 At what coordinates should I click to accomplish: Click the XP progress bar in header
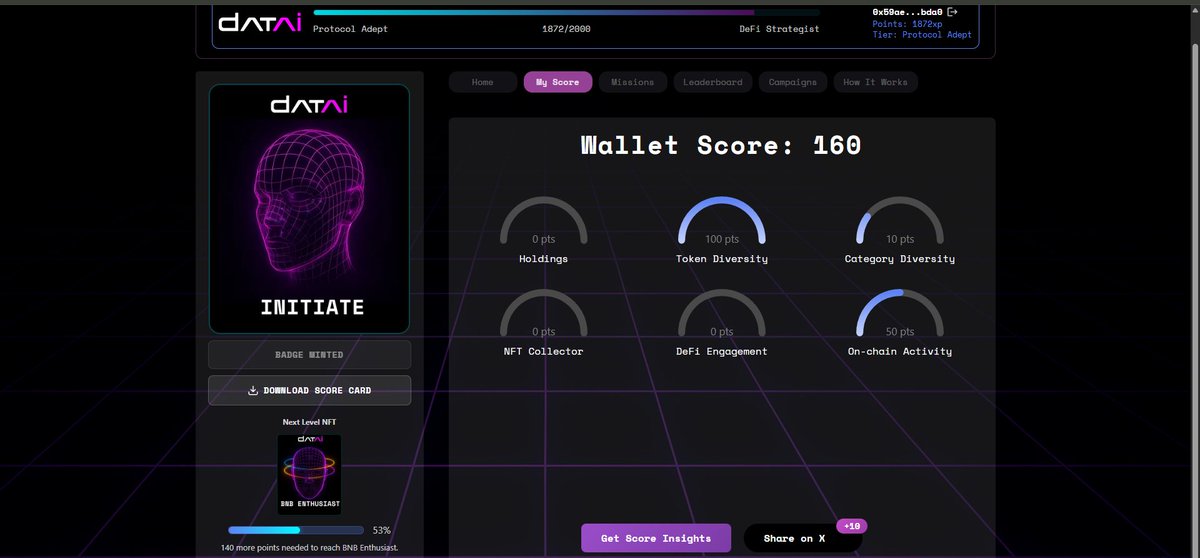[x=566, y=12]
